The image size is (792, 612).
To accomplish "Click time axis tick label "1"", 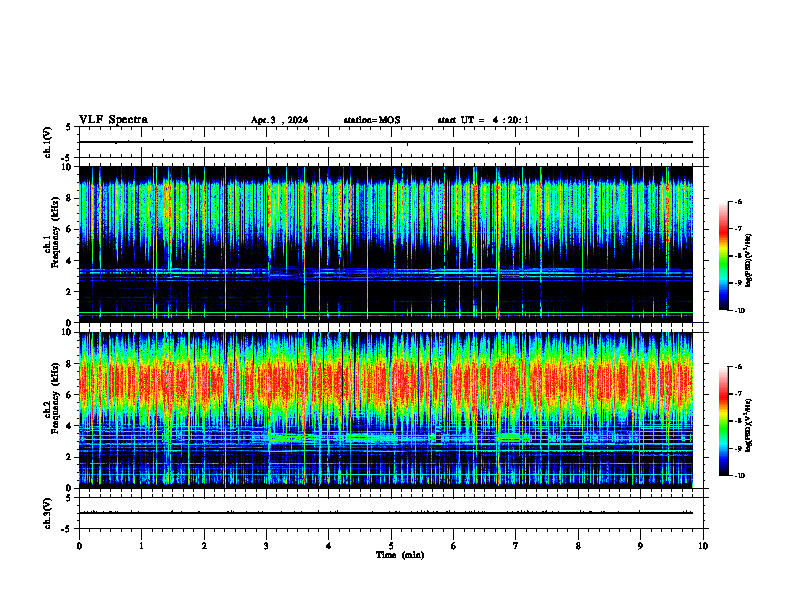I will coord(141,546).
